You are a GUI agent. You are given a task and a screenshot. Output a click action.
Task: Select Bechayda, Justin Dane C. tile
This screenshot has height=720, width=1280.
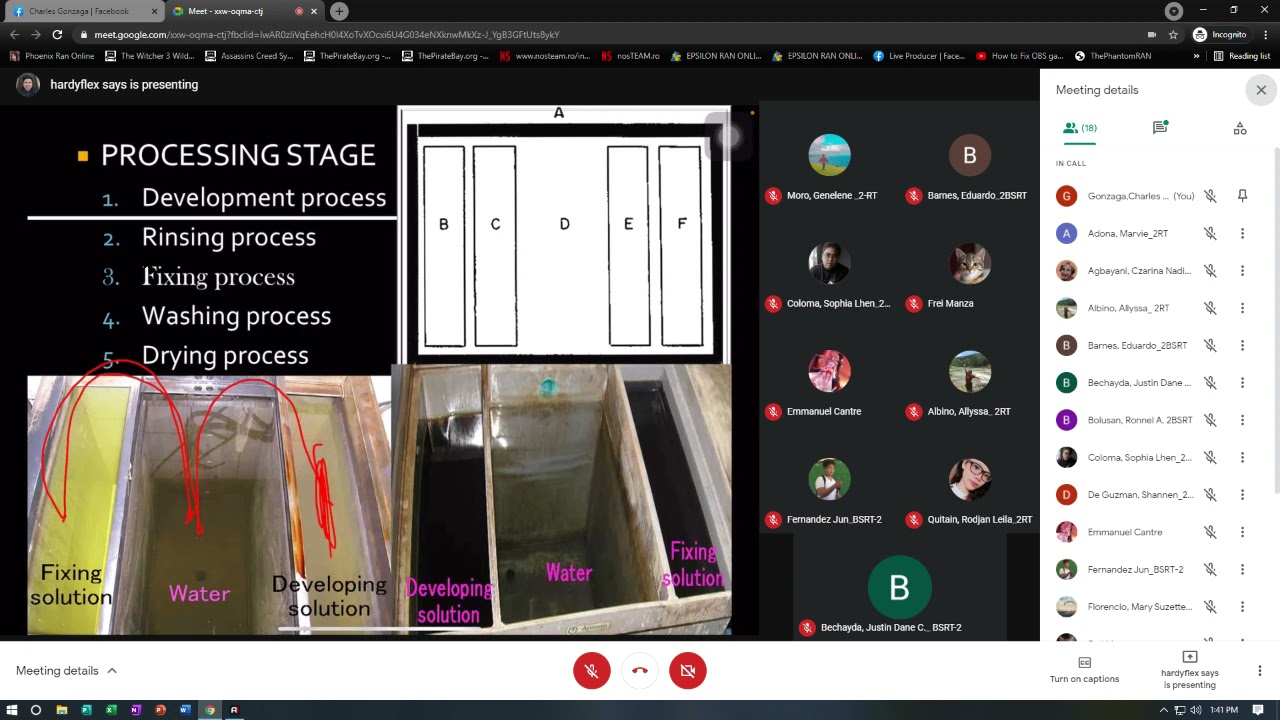point(899,587)
